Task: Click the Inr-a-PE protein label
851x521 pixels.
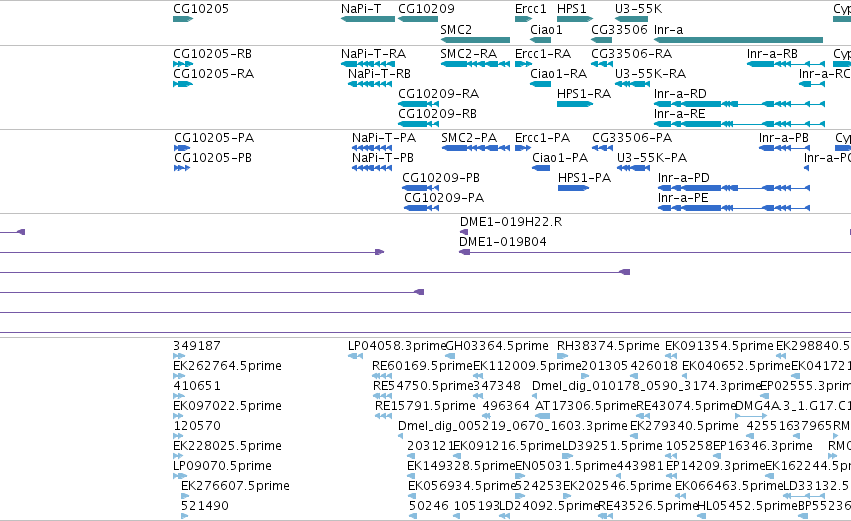Action: click(x=683, y=198)
